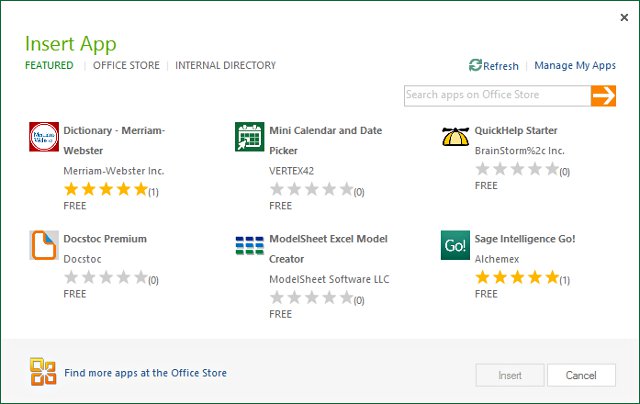This screenshot has width=640, height=404.
Task: Click the Refresh link
Action: pos(501,66)
